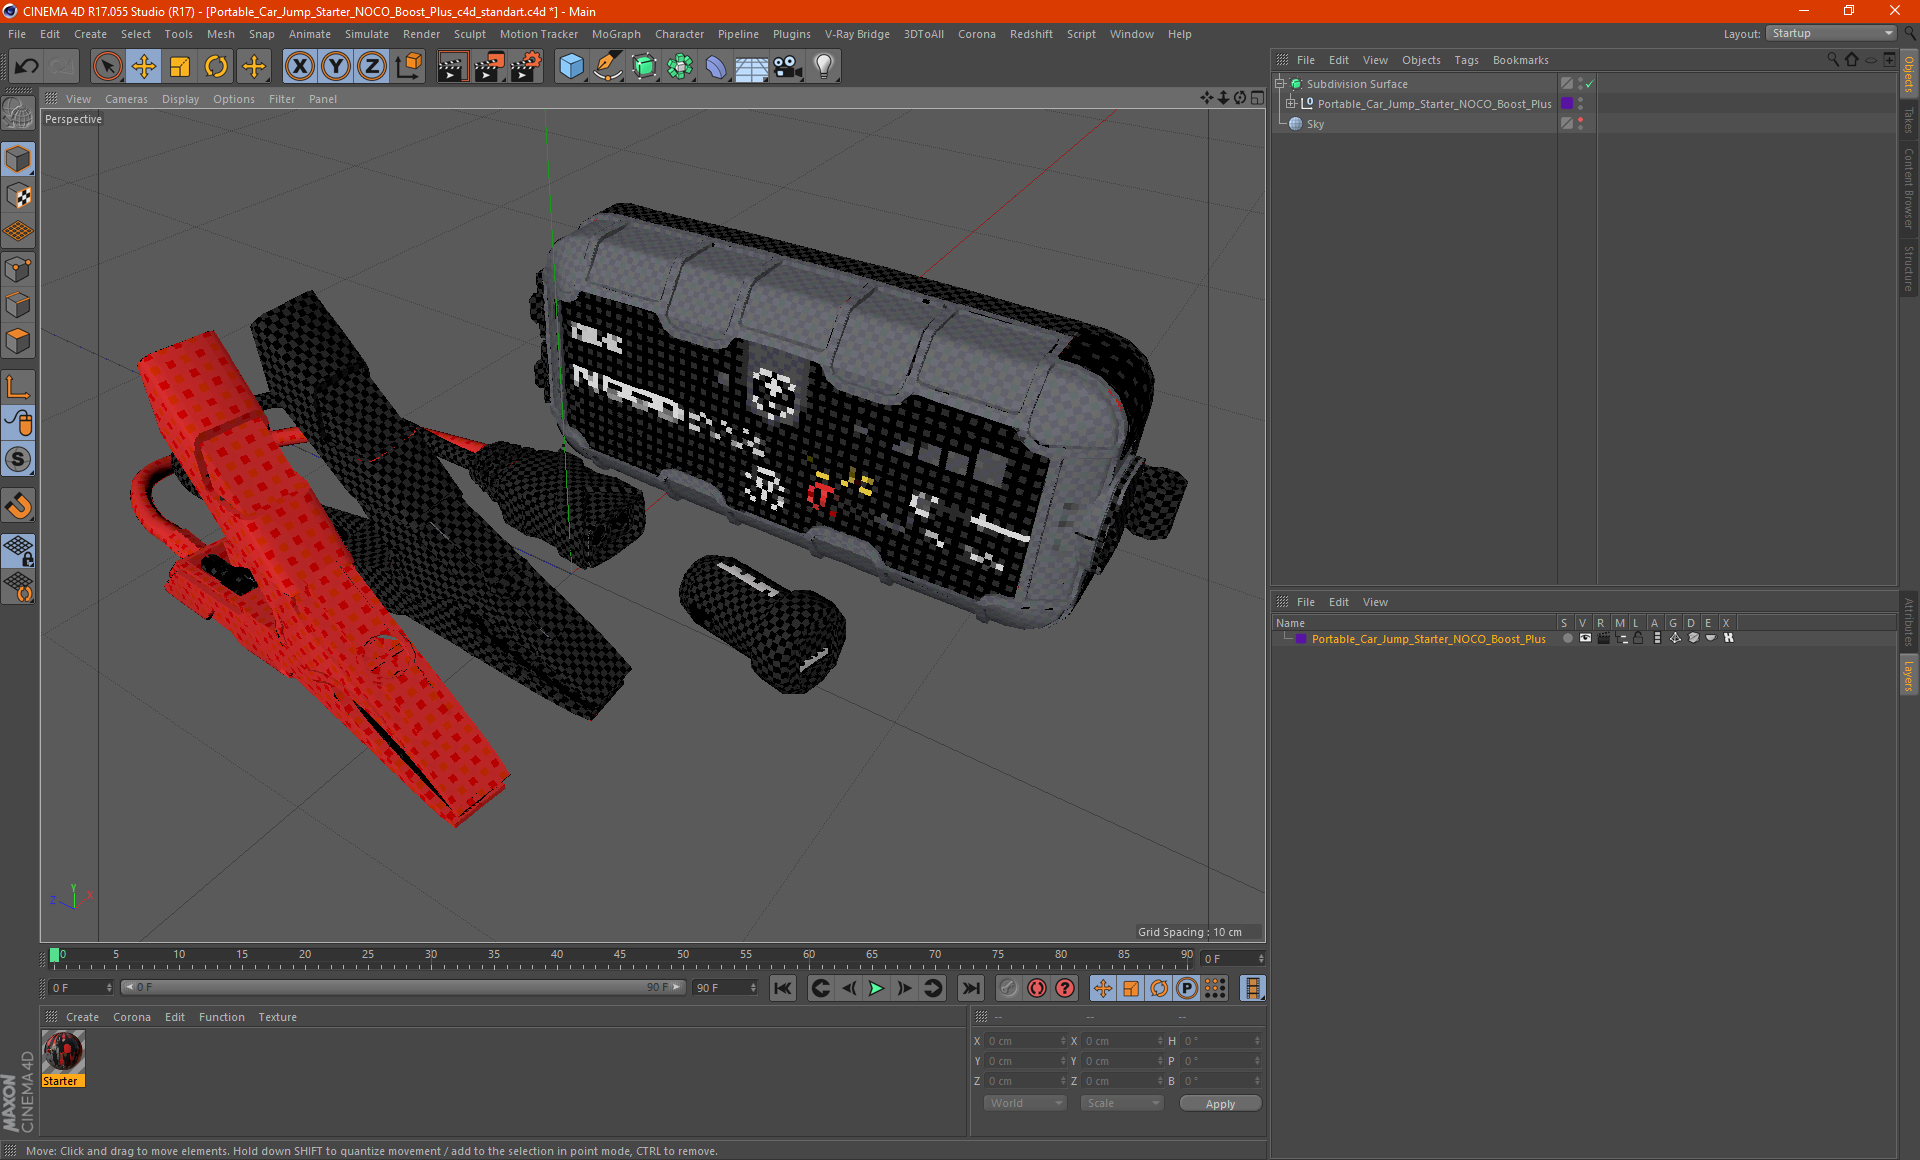The image size is (1920, 1160).
Task: Open the File menu
Action: [17, 34]
